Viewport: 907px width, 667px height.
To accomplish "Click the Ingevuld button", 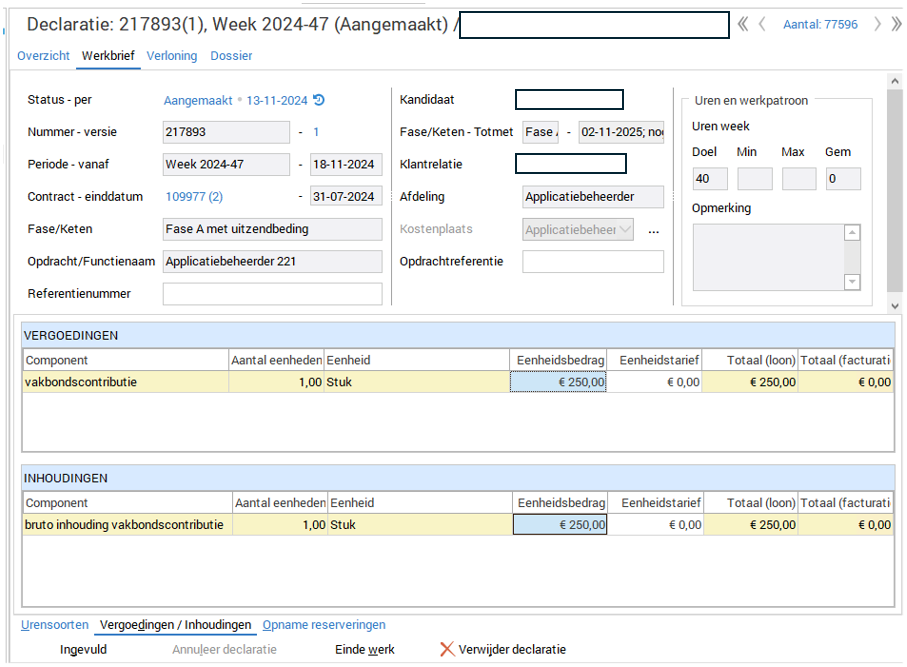I will [x=83, y=649].
